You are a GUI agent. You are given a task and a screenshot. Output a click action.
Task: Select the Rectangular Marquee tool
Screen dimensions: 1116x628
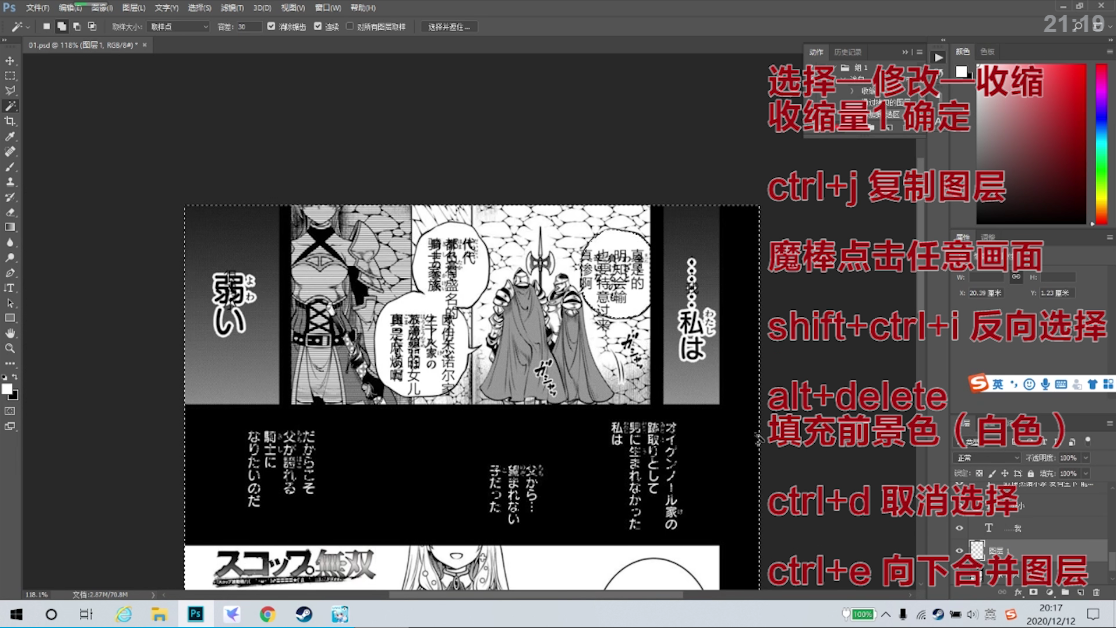[10, 76]
